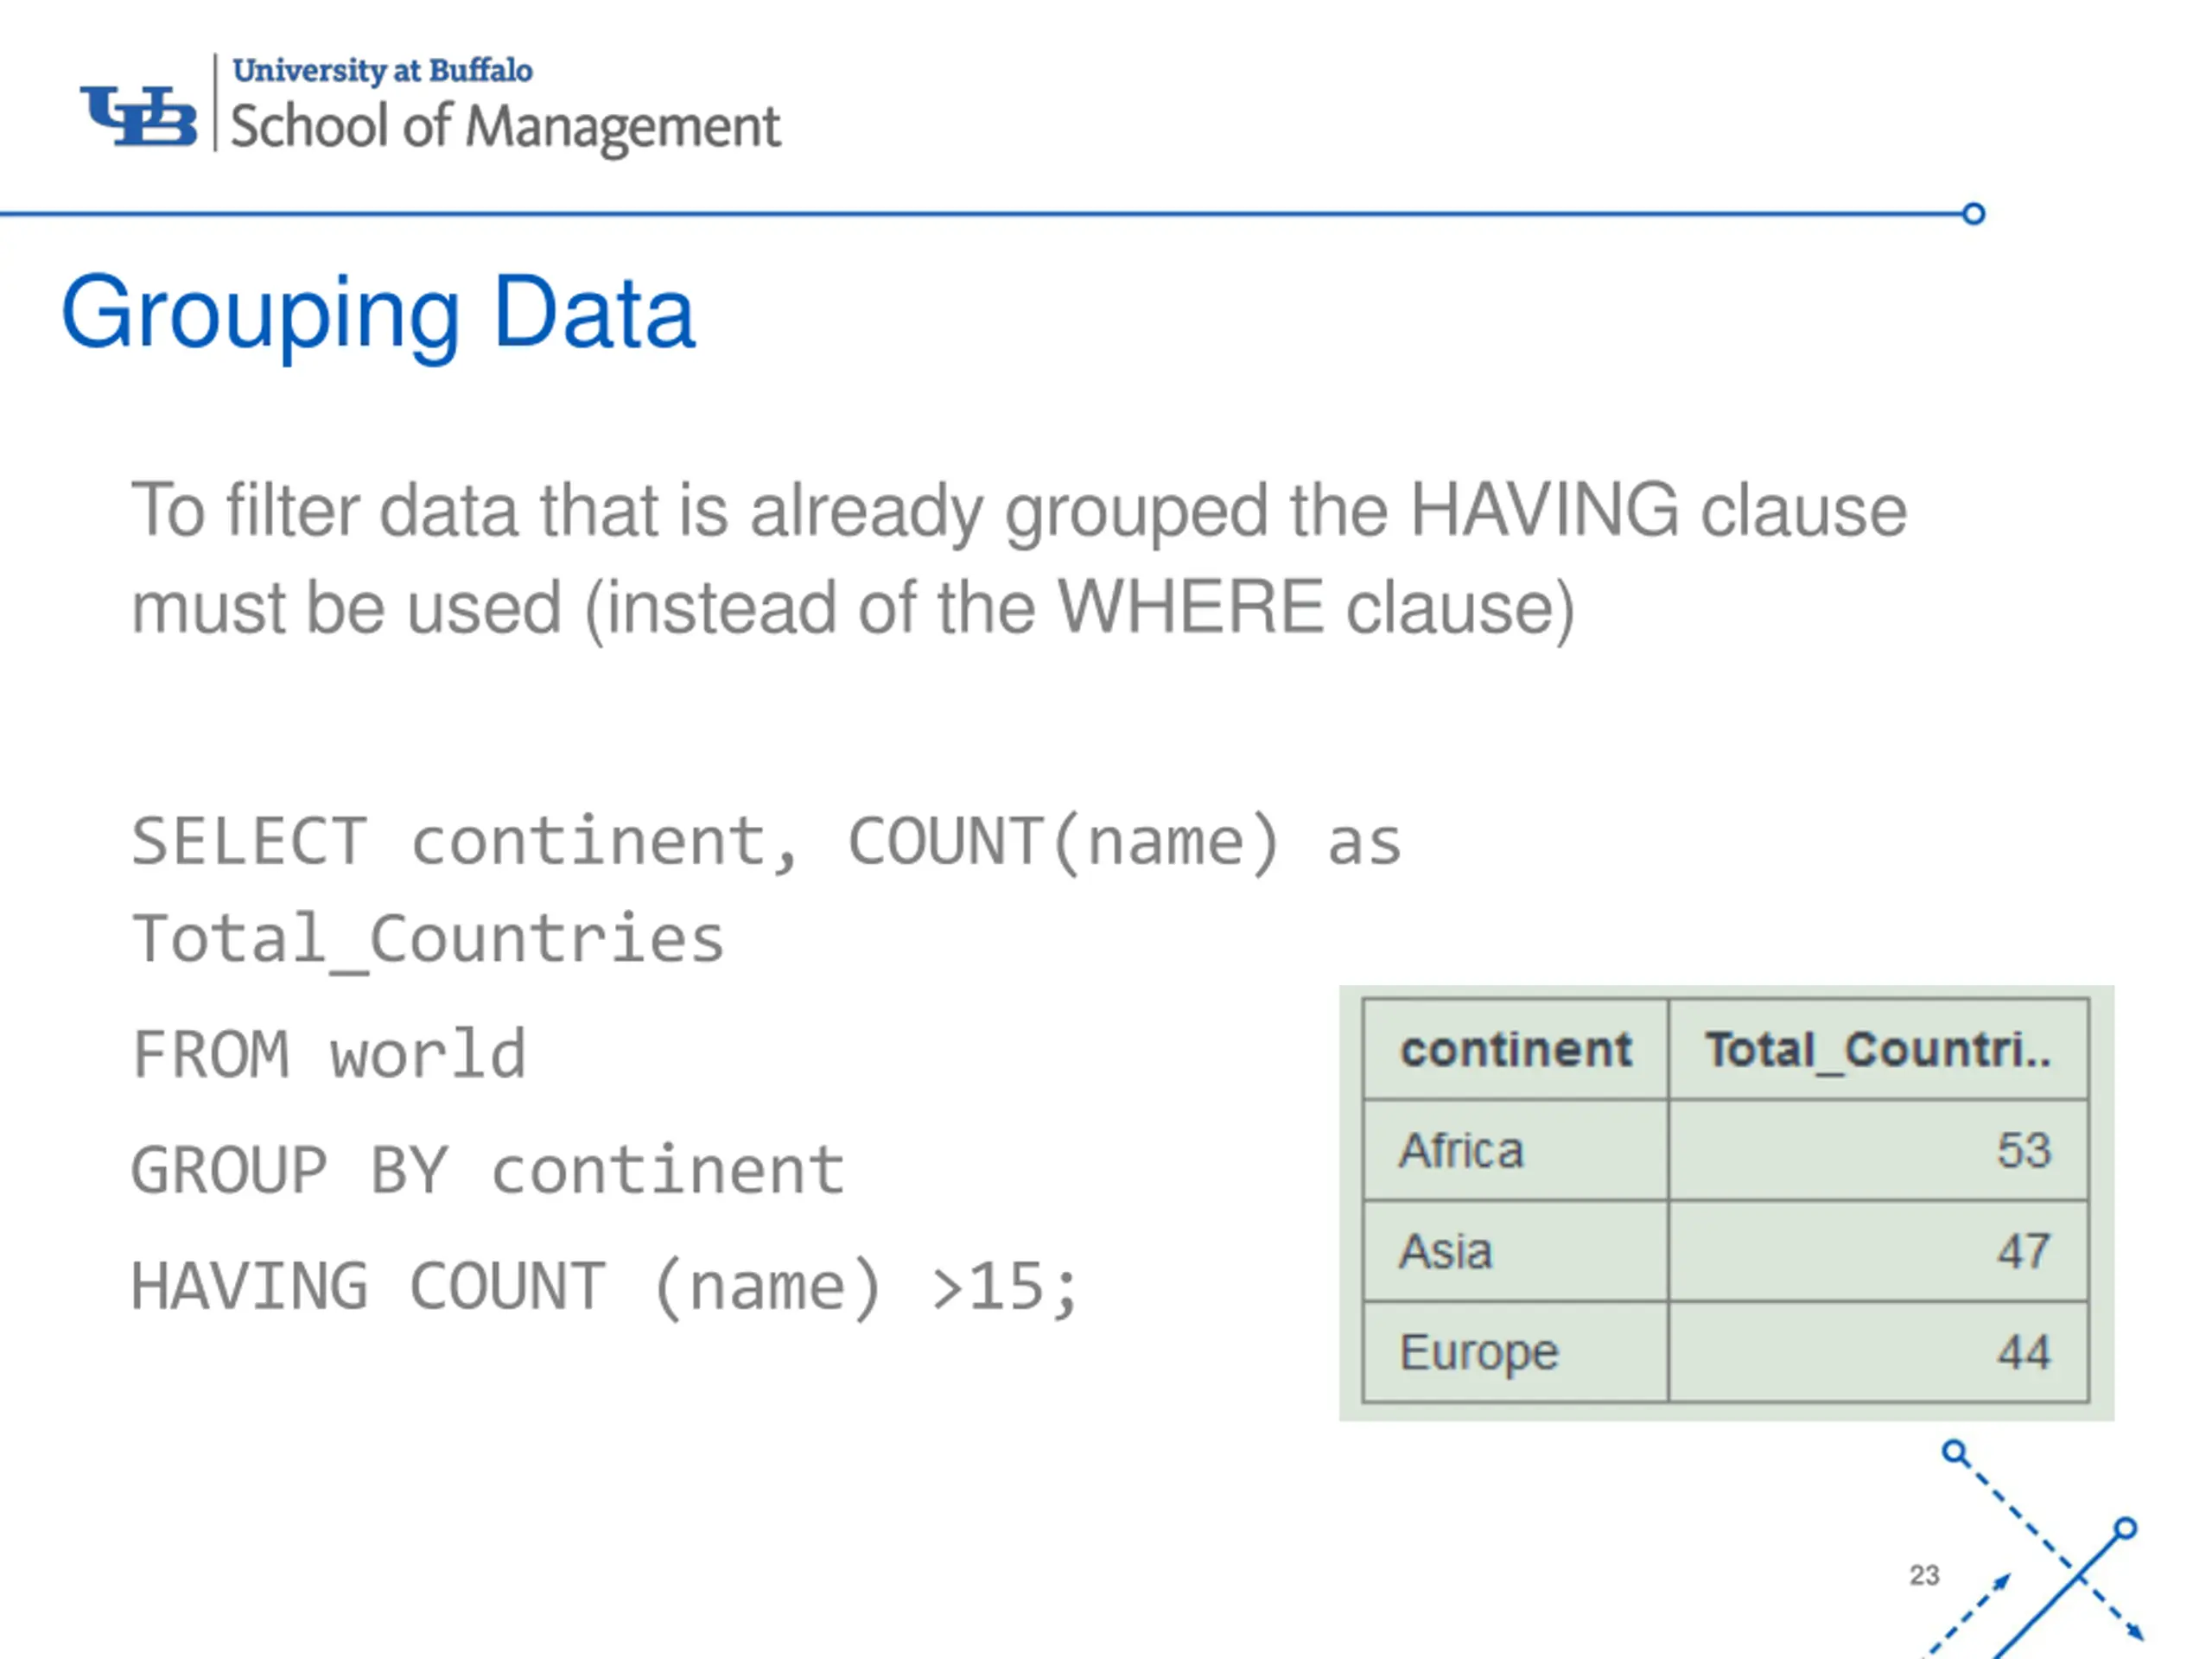The height and width of the screenshot is (1659, 2212).
Task: Click 'University at Buffalo' header text
Action: coord(382,71)
